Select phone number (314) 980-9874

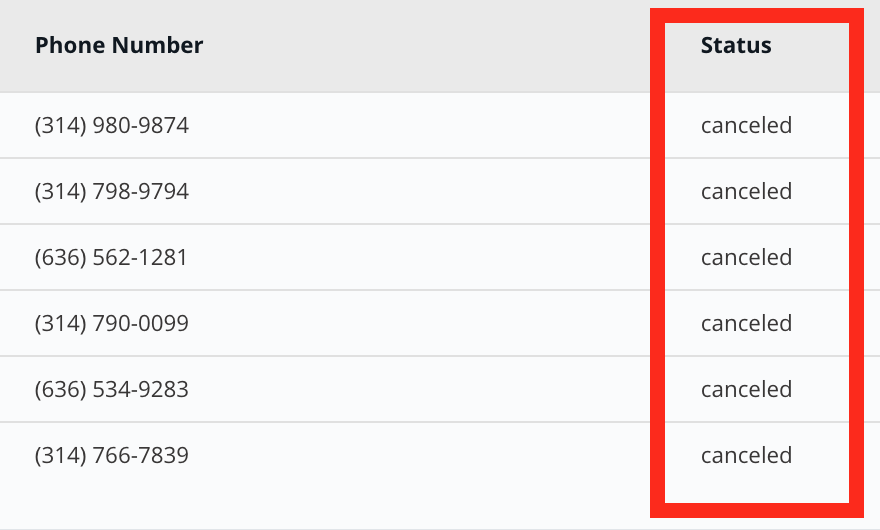(112, 125)
